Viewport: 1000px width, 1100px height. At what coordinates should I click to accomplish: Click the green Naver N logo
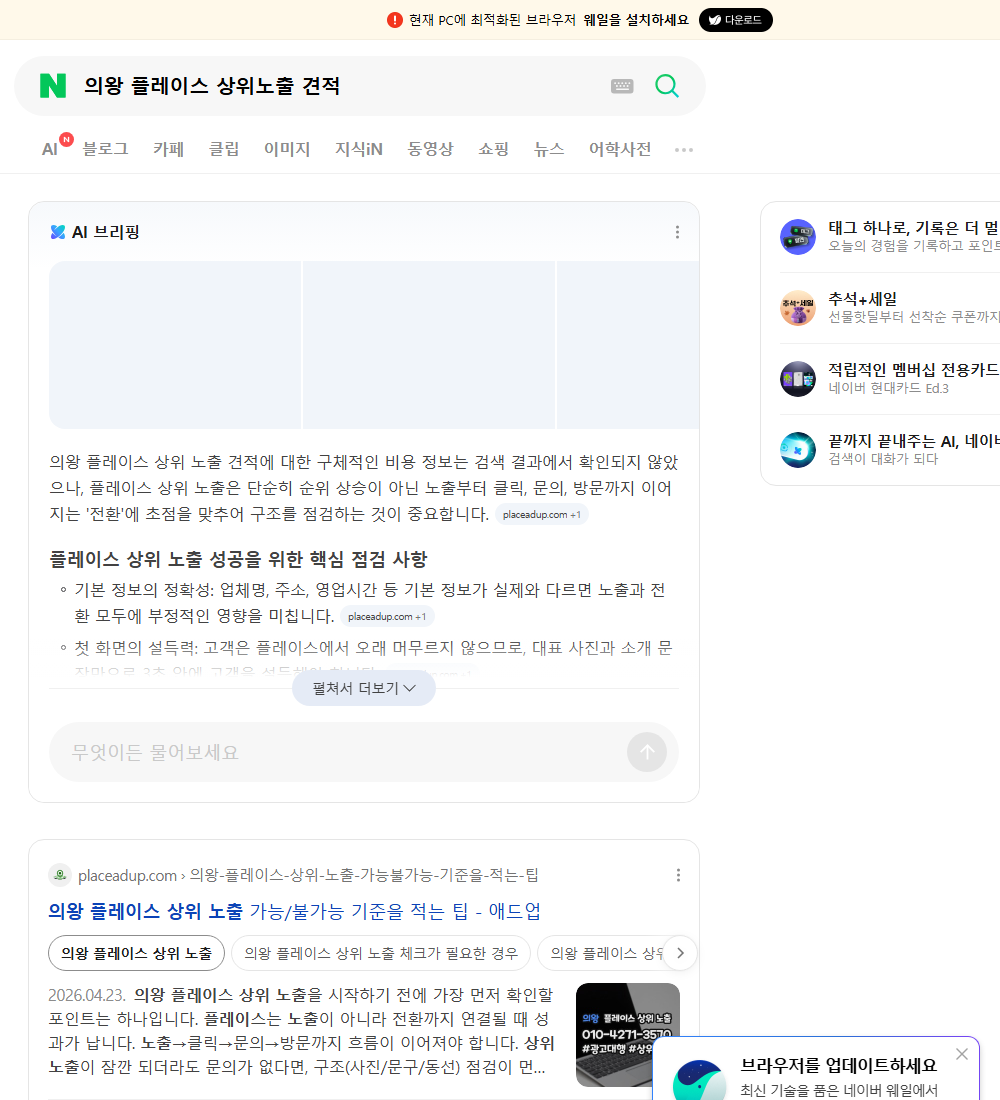[53, 86]
